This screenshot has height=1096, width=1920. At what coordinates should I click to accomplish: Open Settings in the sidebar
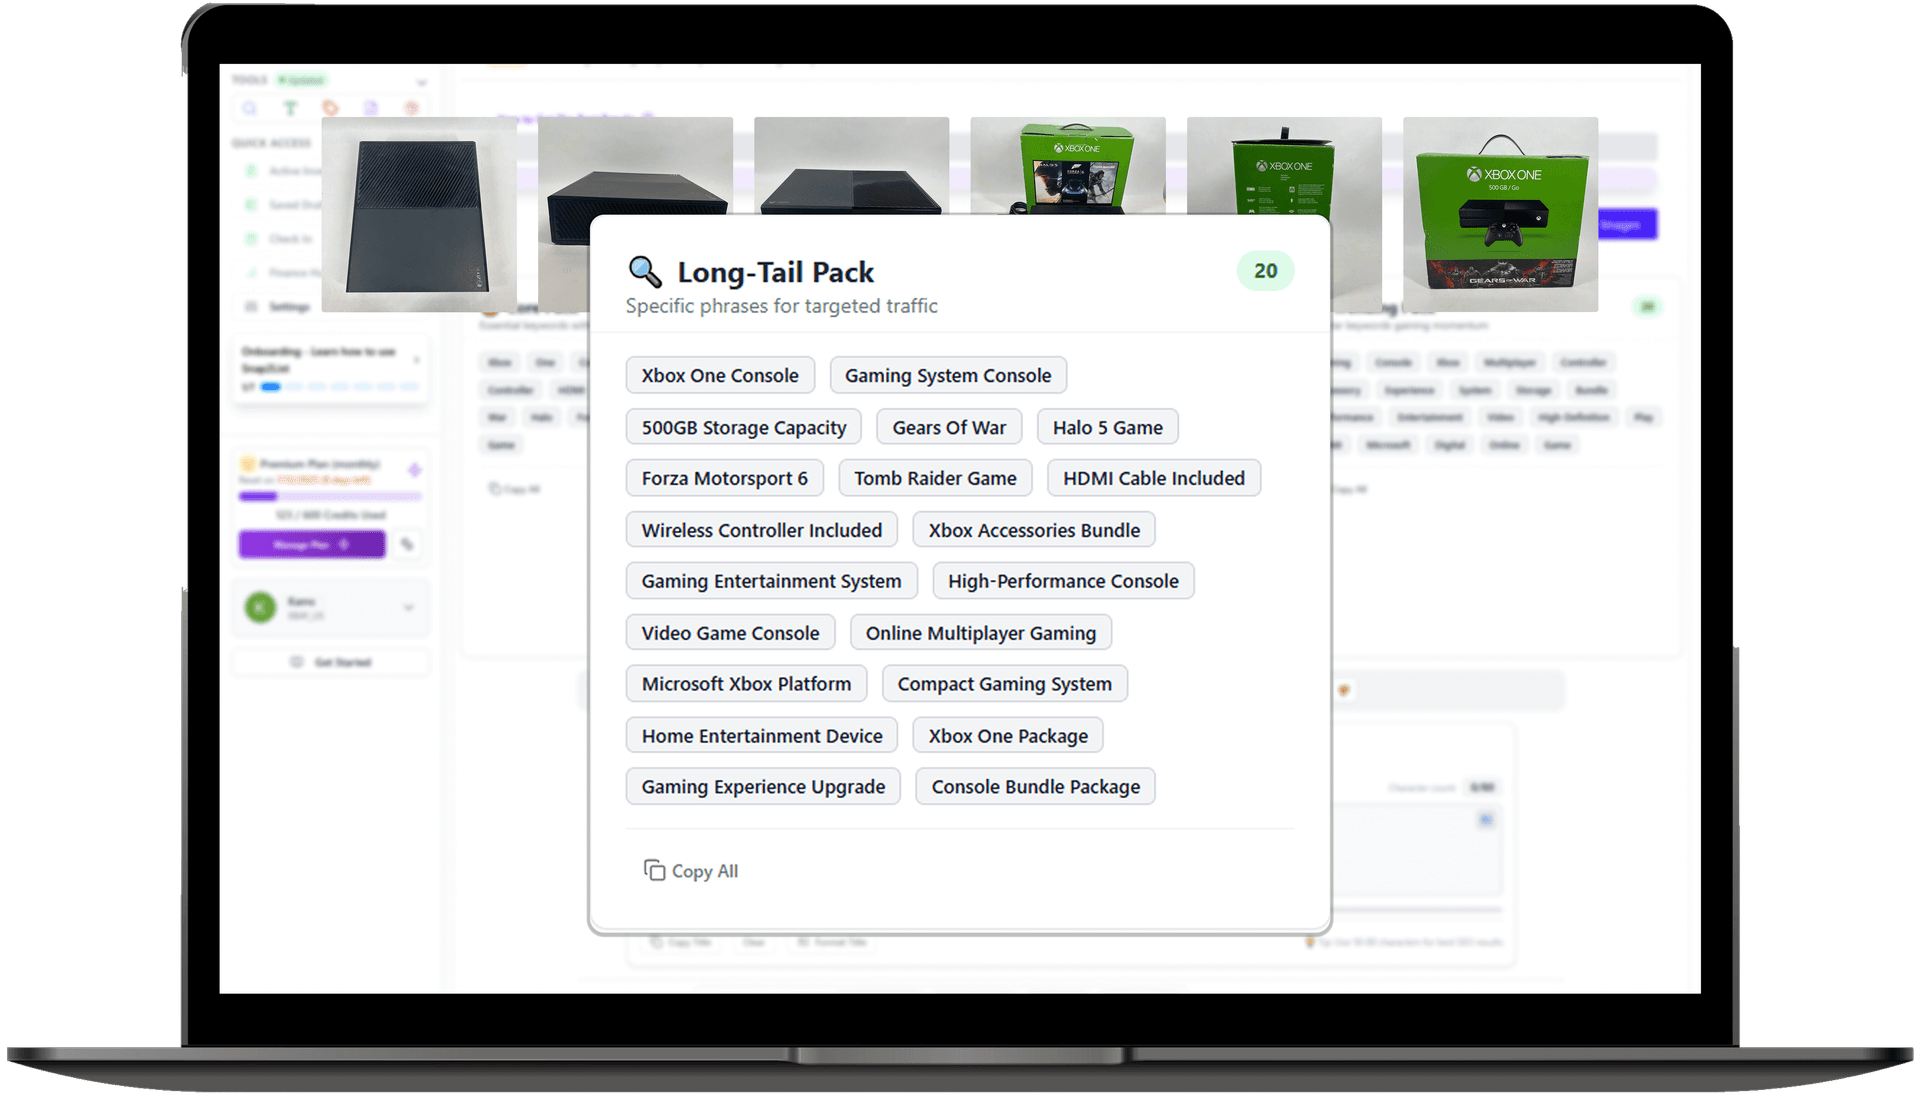pos(288,307)
